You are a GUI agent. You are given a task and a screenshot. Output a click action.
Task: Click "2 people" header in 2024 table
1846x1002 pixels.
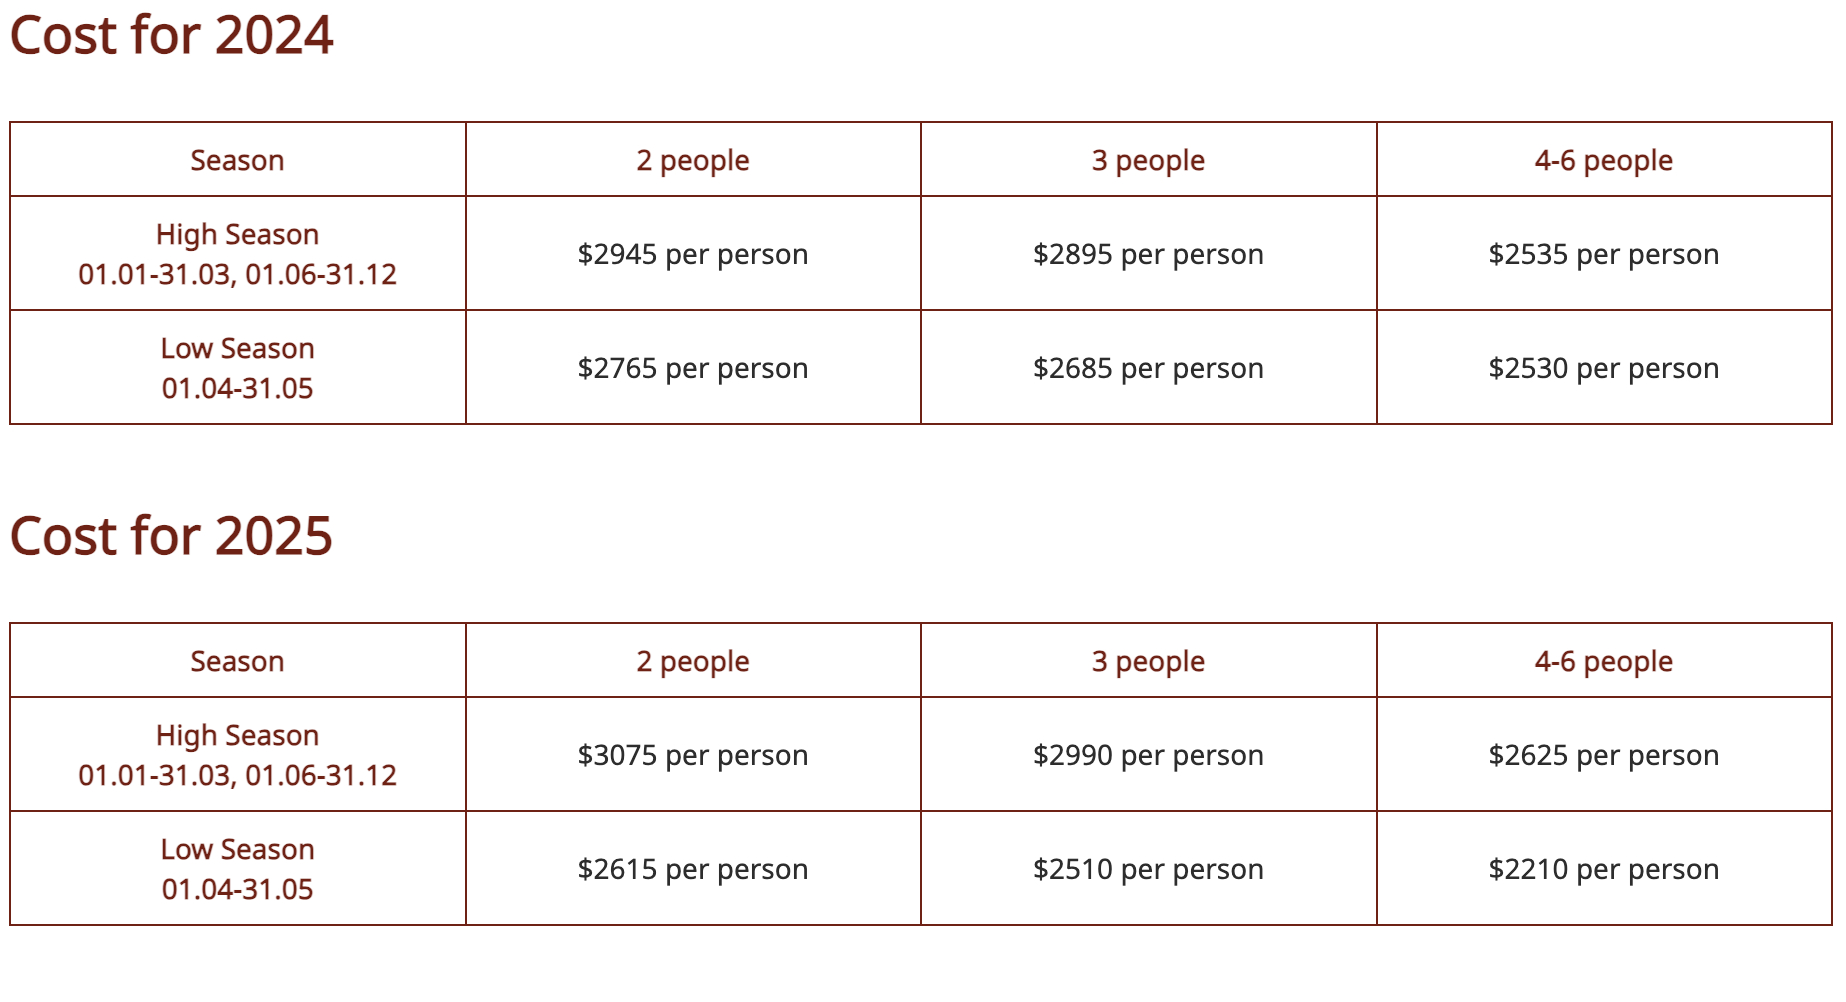tap(693, 161)
